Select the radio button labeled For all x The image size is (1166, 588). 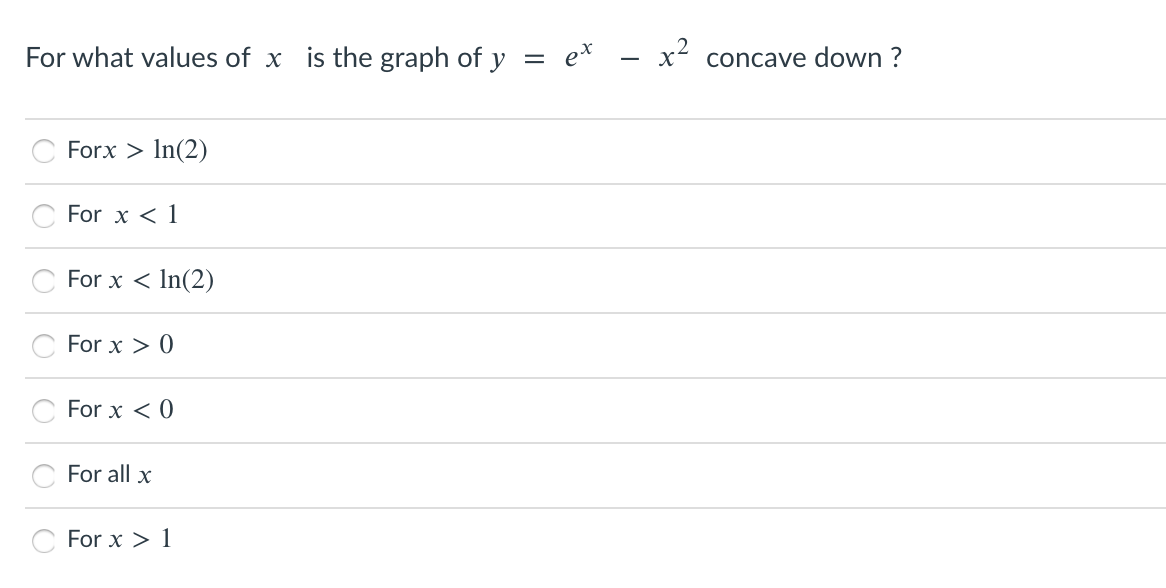[43, 476]
